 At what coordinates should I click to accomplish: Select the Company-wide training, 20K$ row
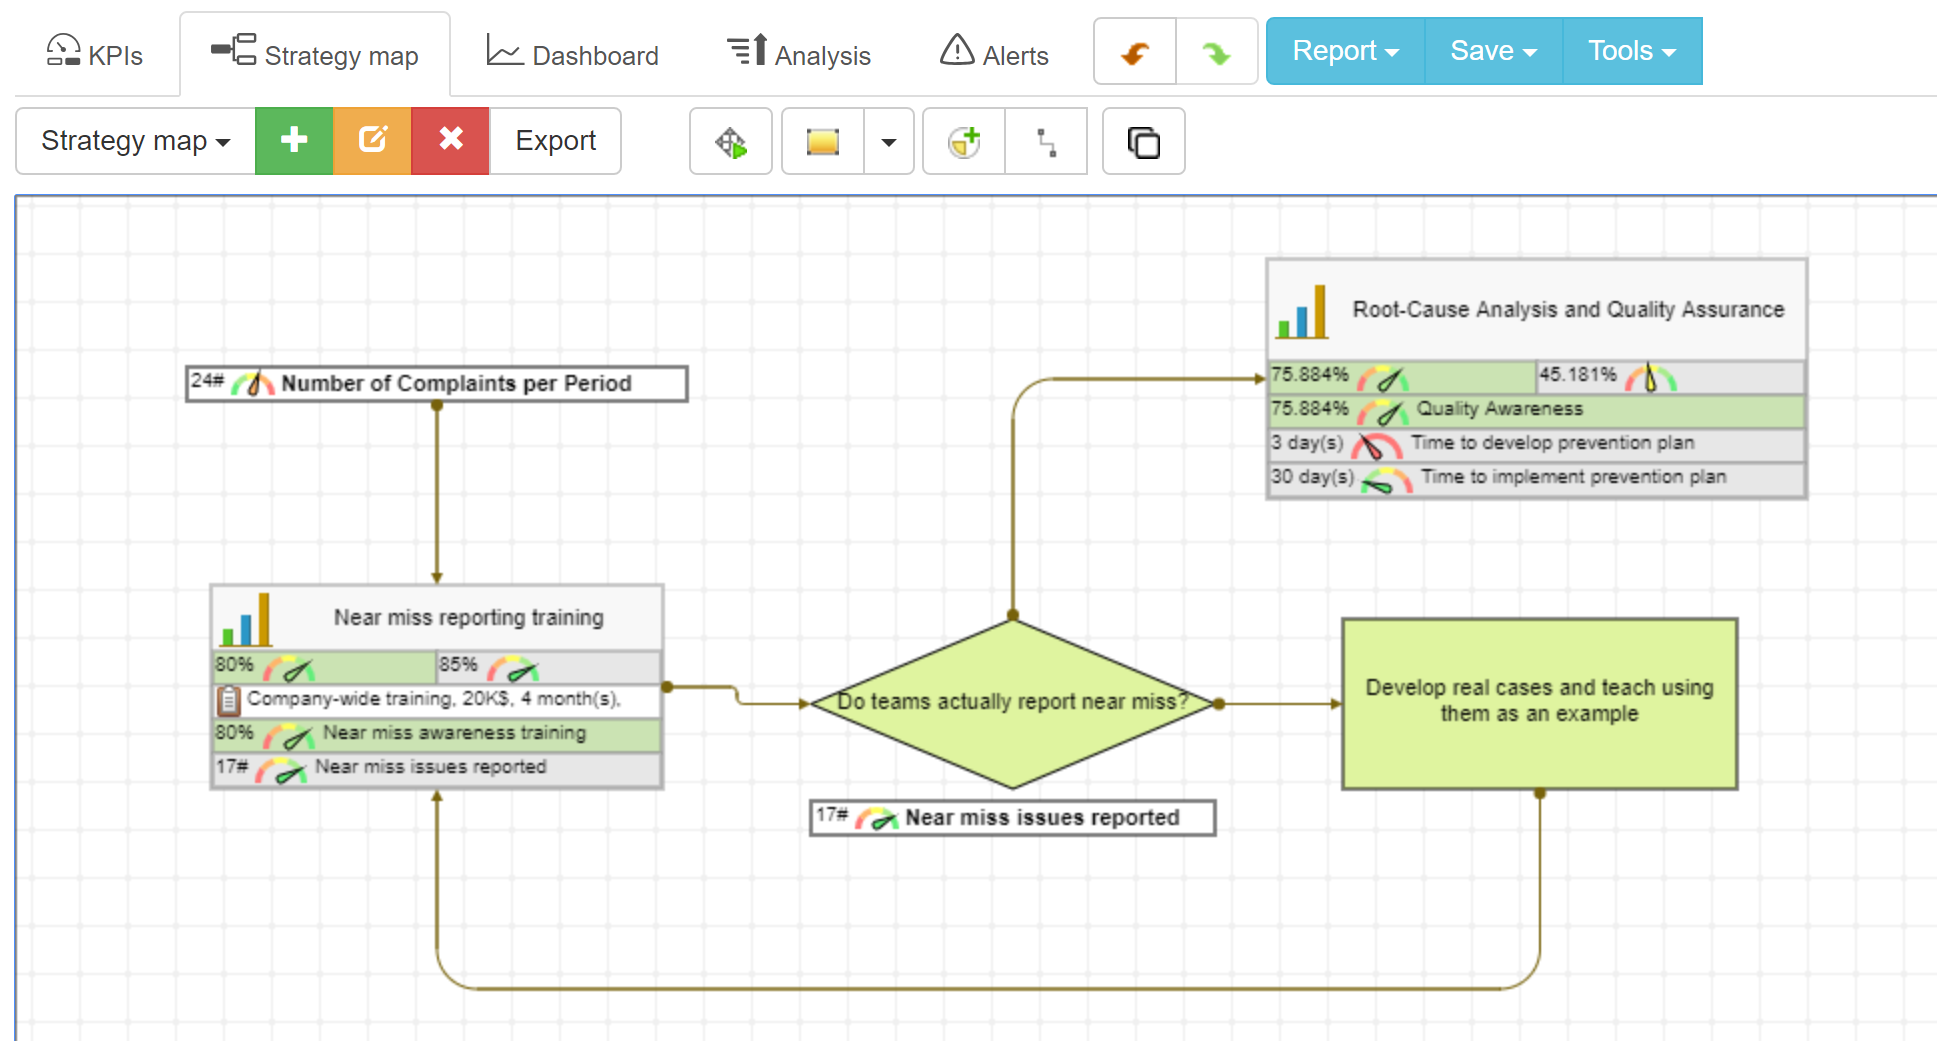(x=437, y=700)
